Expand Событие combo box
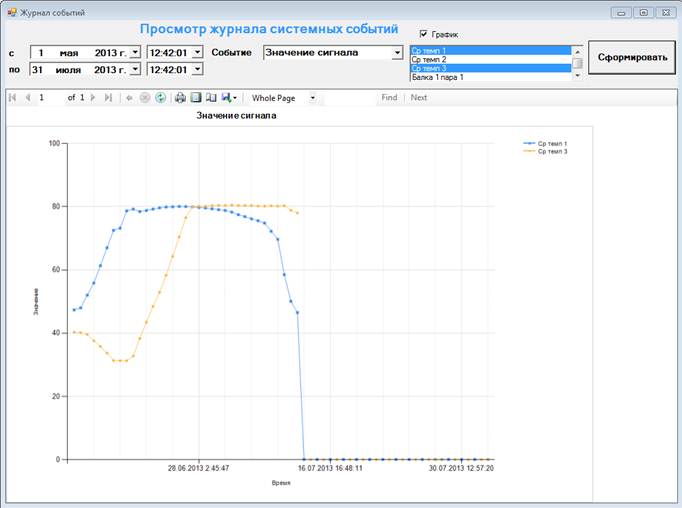 point(397,53)
